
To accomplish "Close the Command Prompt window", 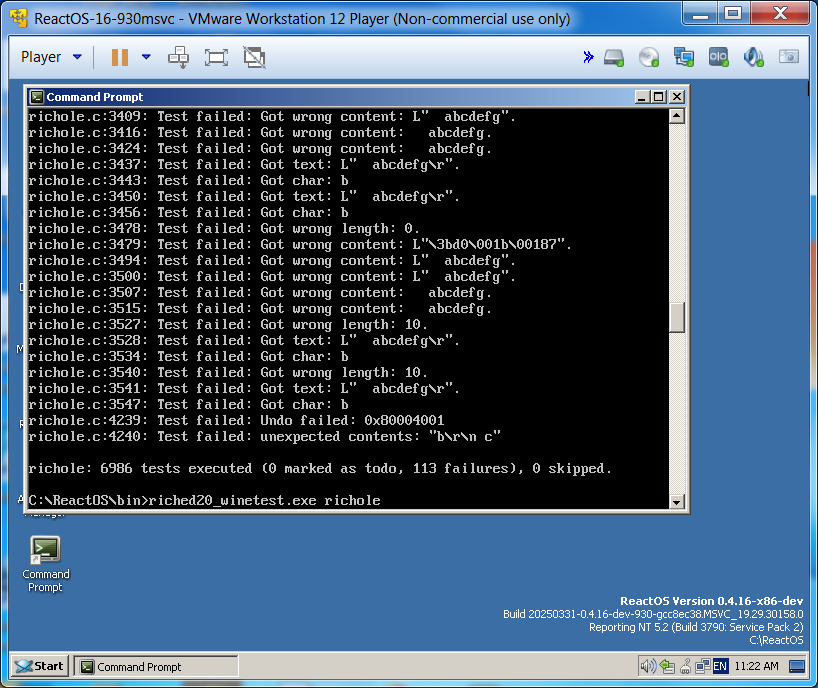I will (x=677, y=97).
